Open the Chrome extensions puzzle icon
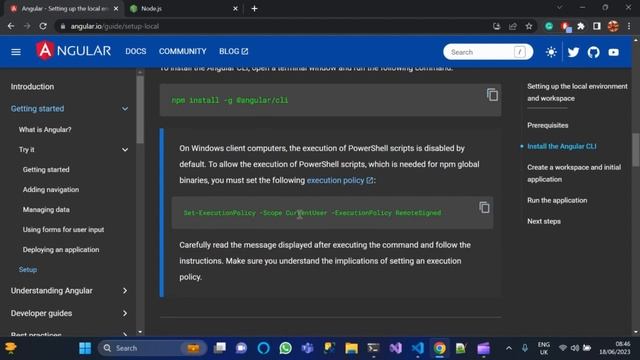The height and width of the screenshot is (360, 640). click(581, 27)
